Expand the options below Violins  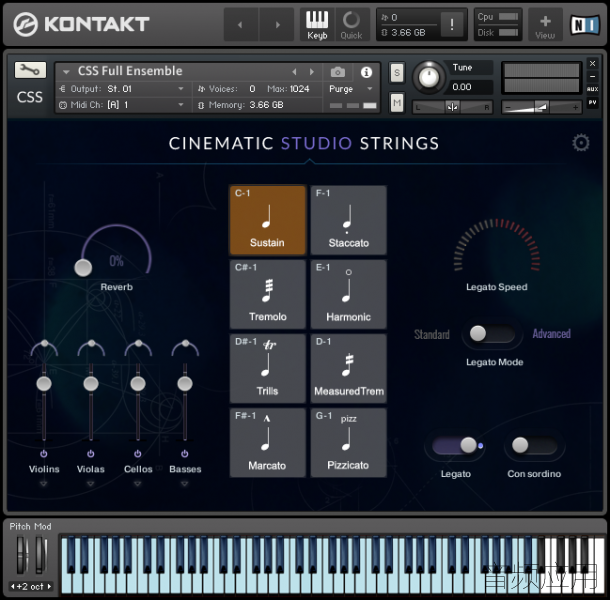(44, 484)
